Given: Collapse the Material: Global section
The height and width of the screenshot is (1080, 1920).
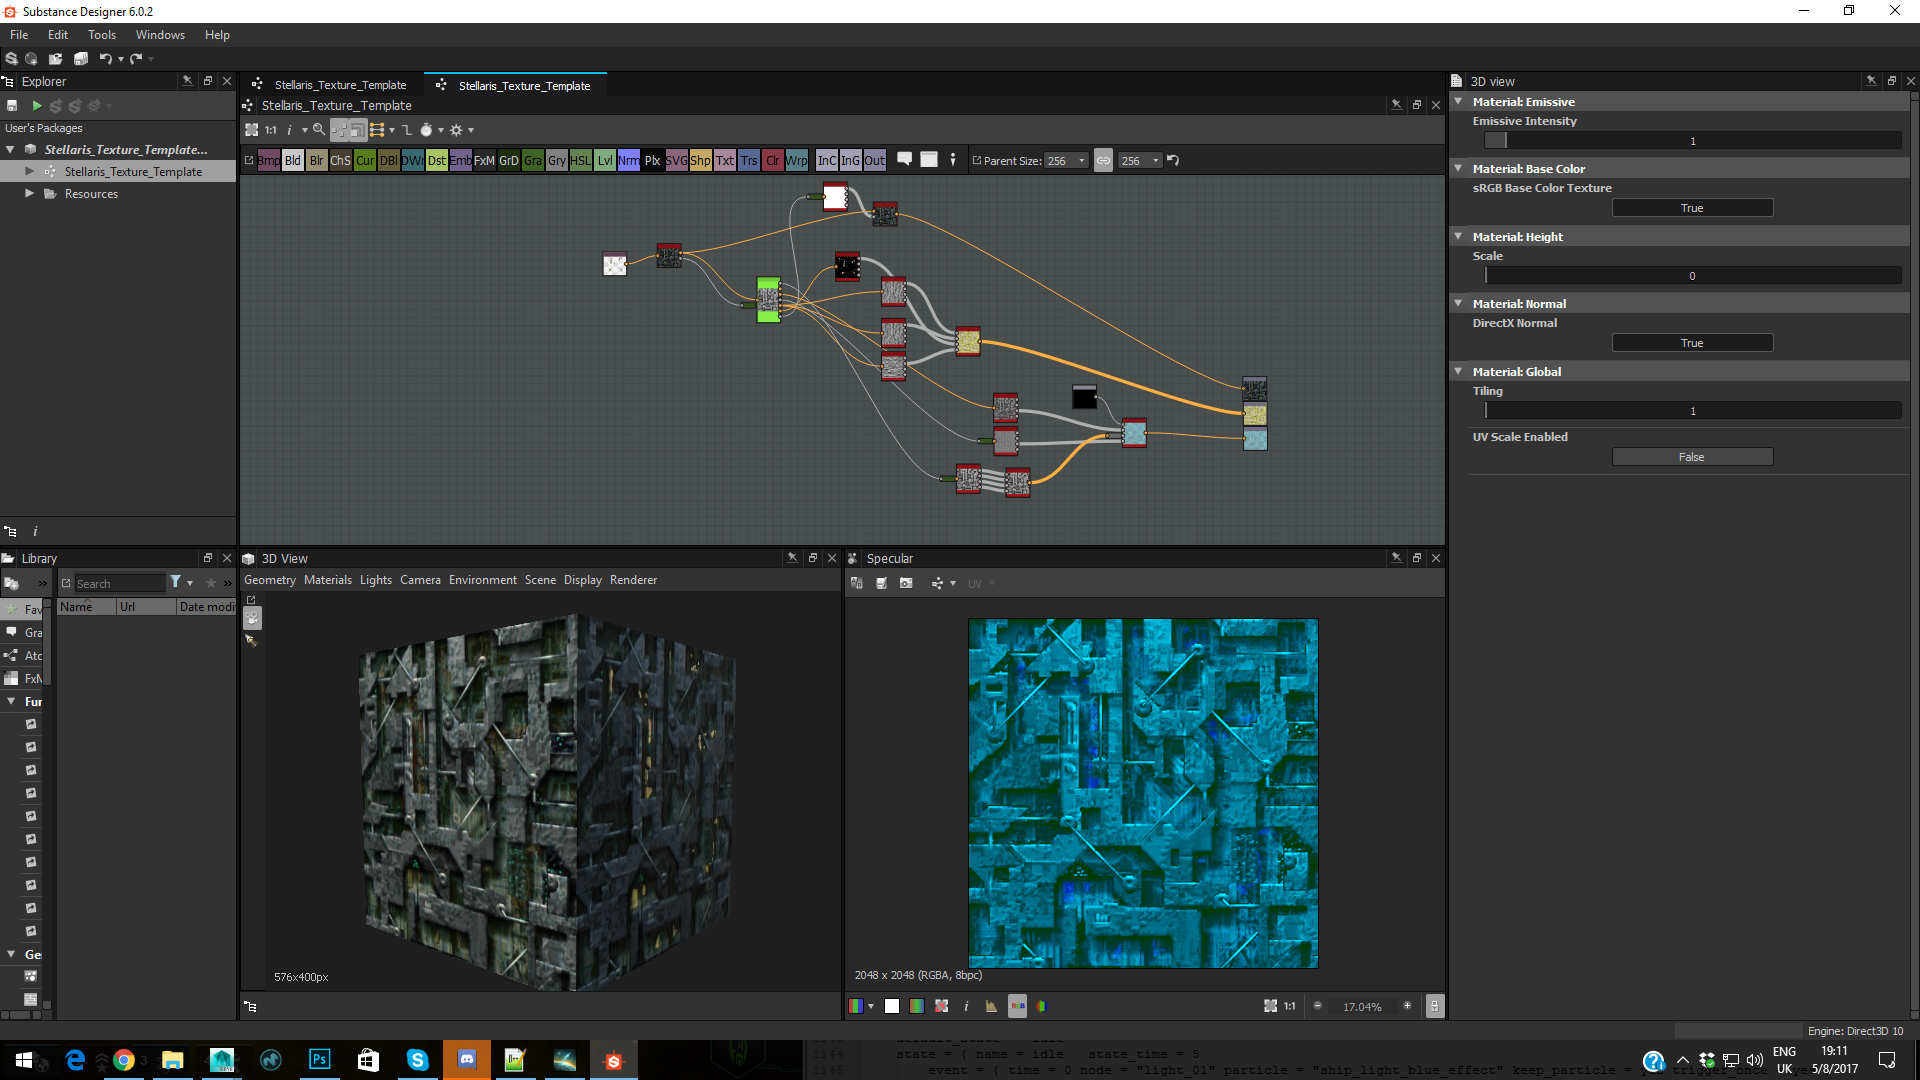Looking at the screenshot, I should (x=1458, y=372).
